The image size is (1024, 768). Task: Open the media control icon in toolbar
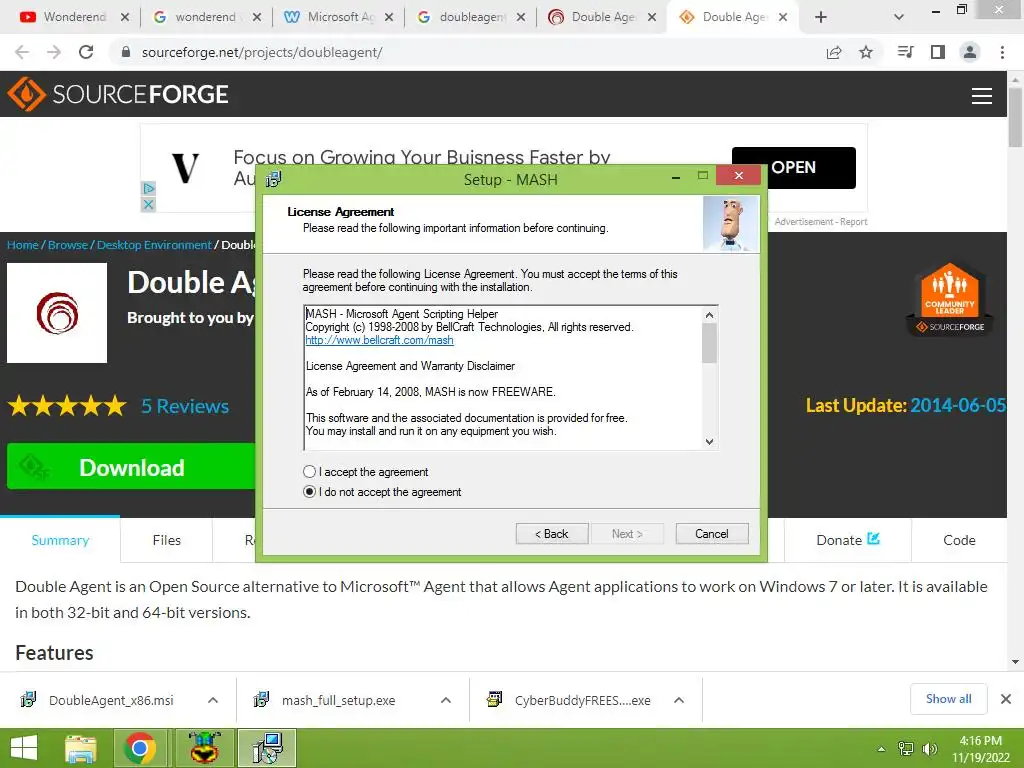click(x=905, y=52)
